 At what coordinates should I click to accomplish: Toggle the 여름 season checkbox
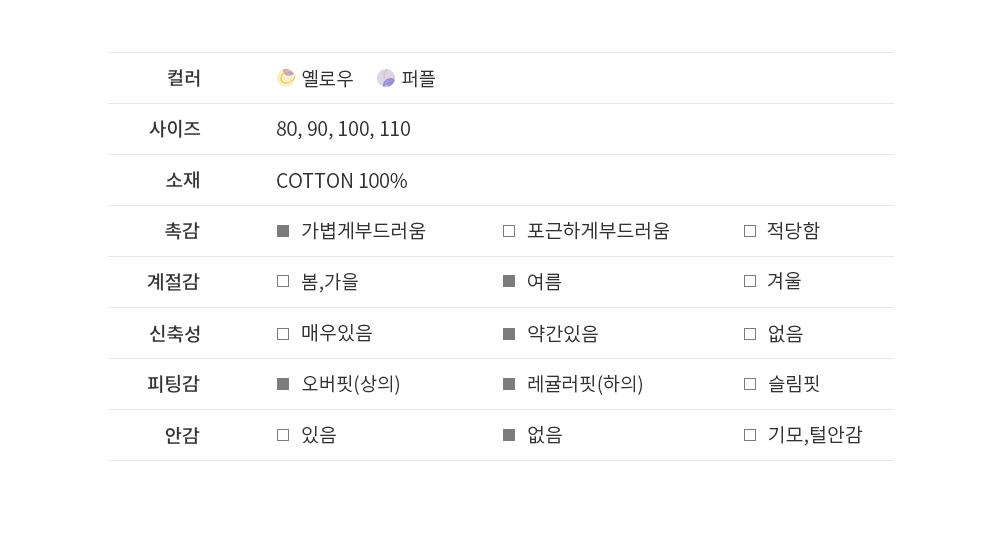pyautogui.click(x=509, y=282)
